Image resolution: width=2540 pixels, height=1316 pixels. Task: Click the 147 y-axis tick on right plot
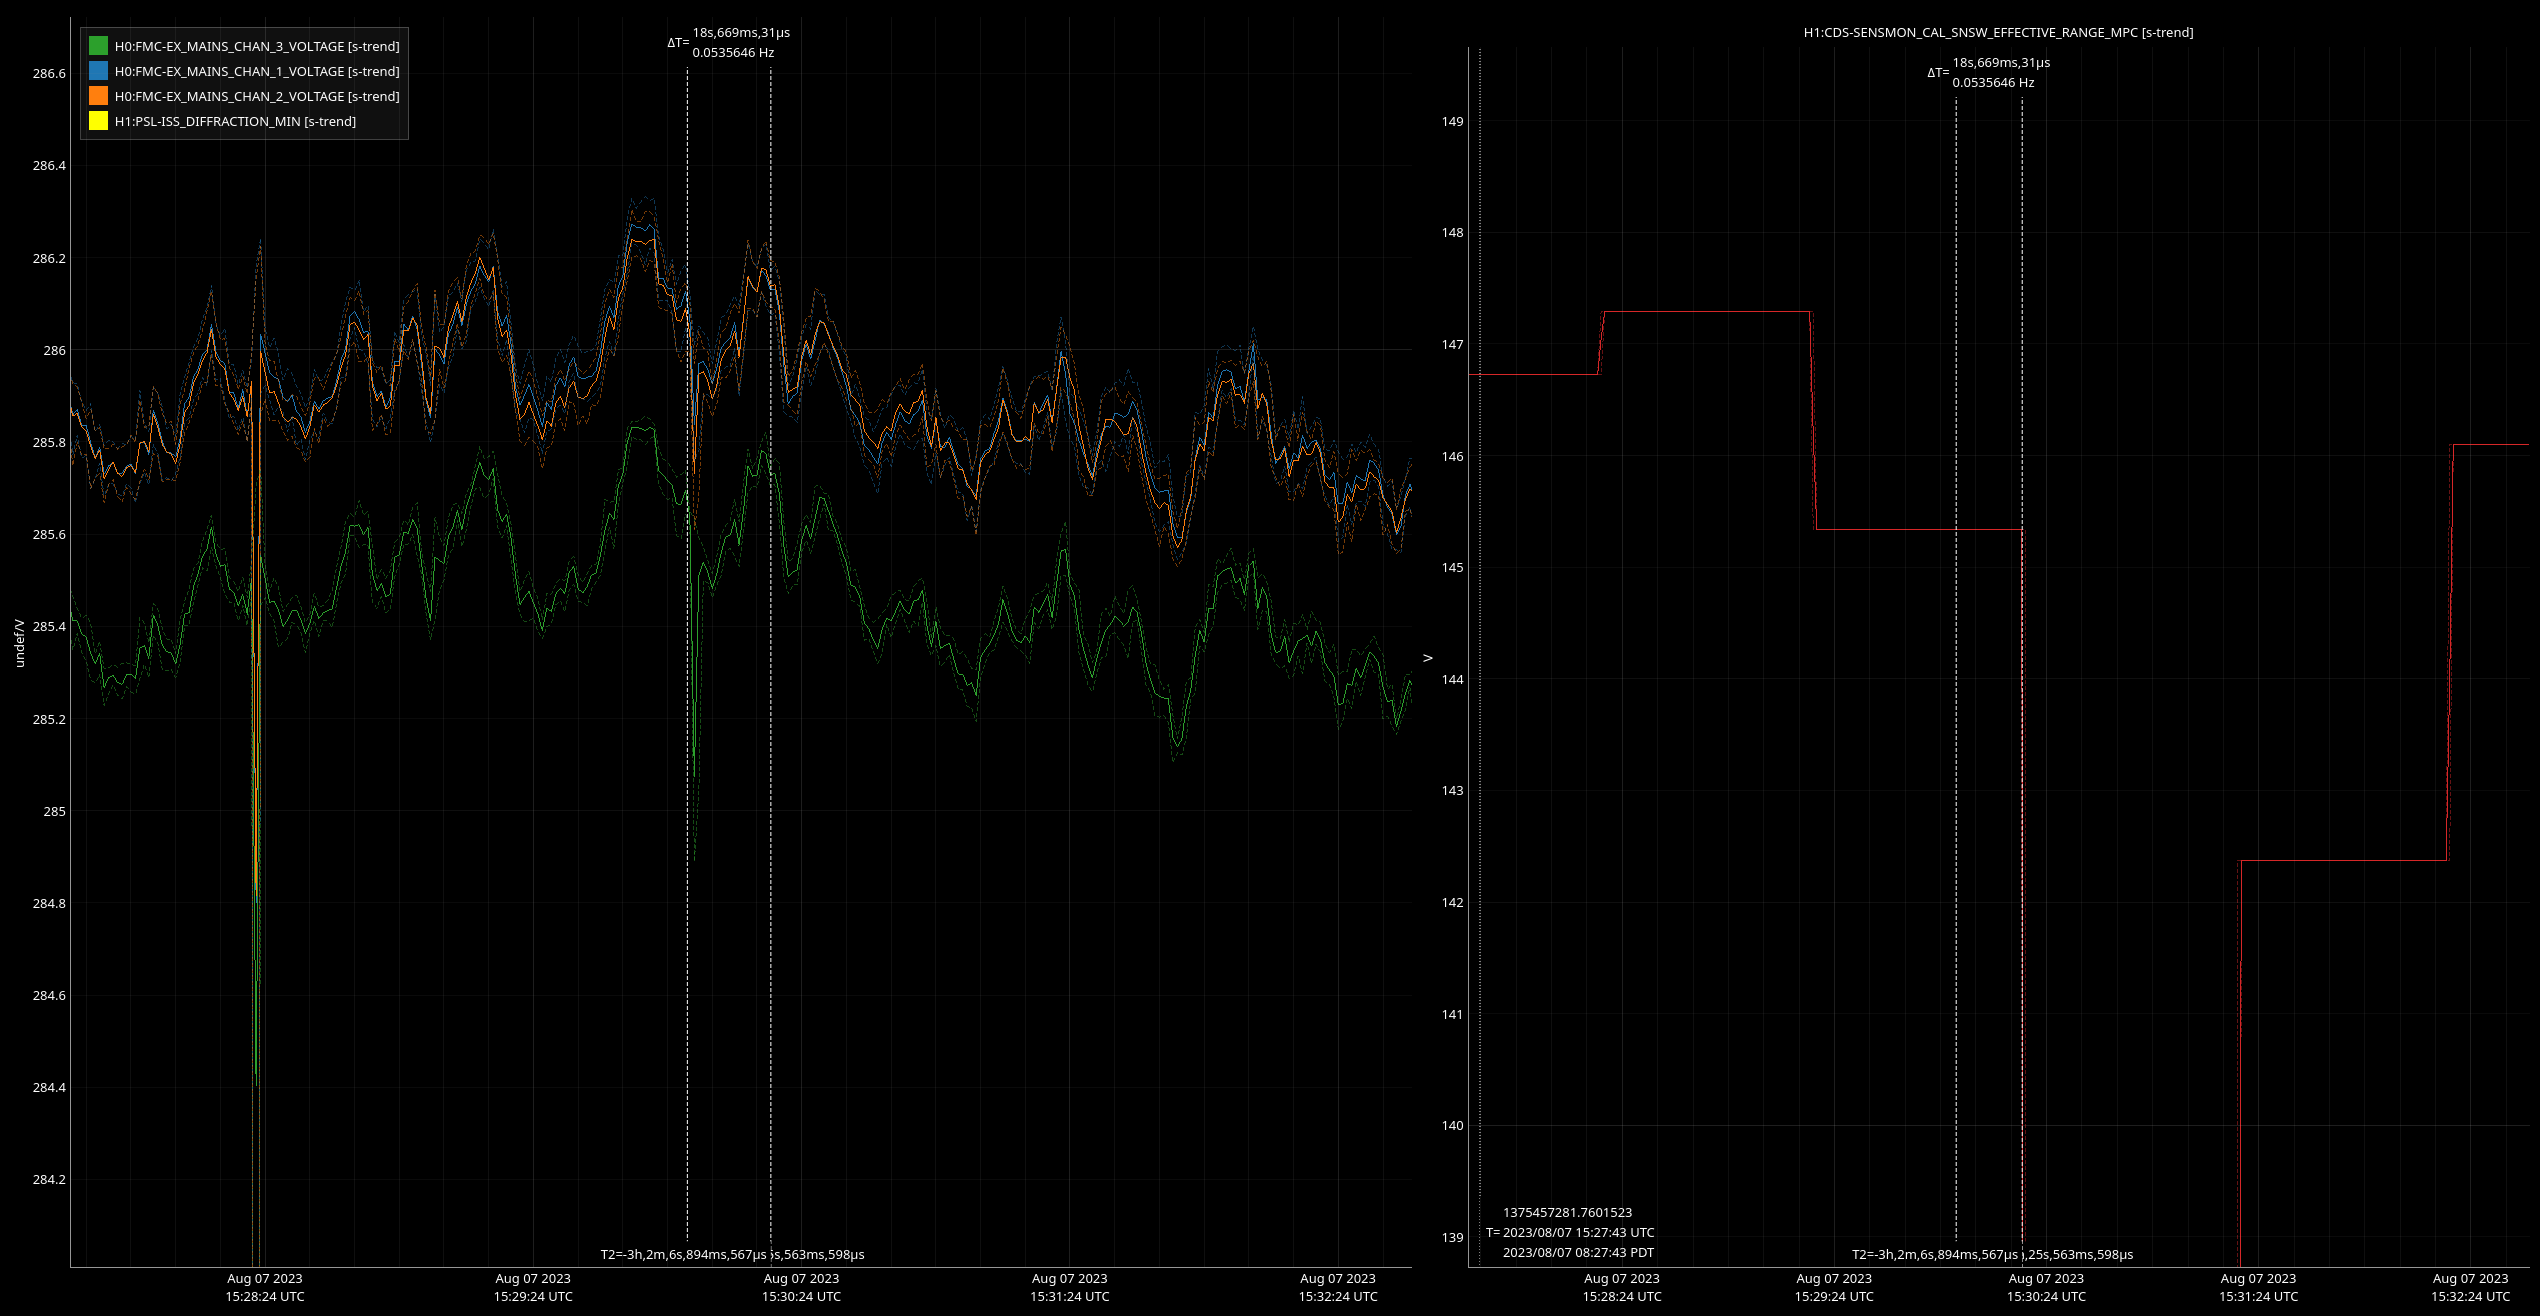(x=1452, y=344)
